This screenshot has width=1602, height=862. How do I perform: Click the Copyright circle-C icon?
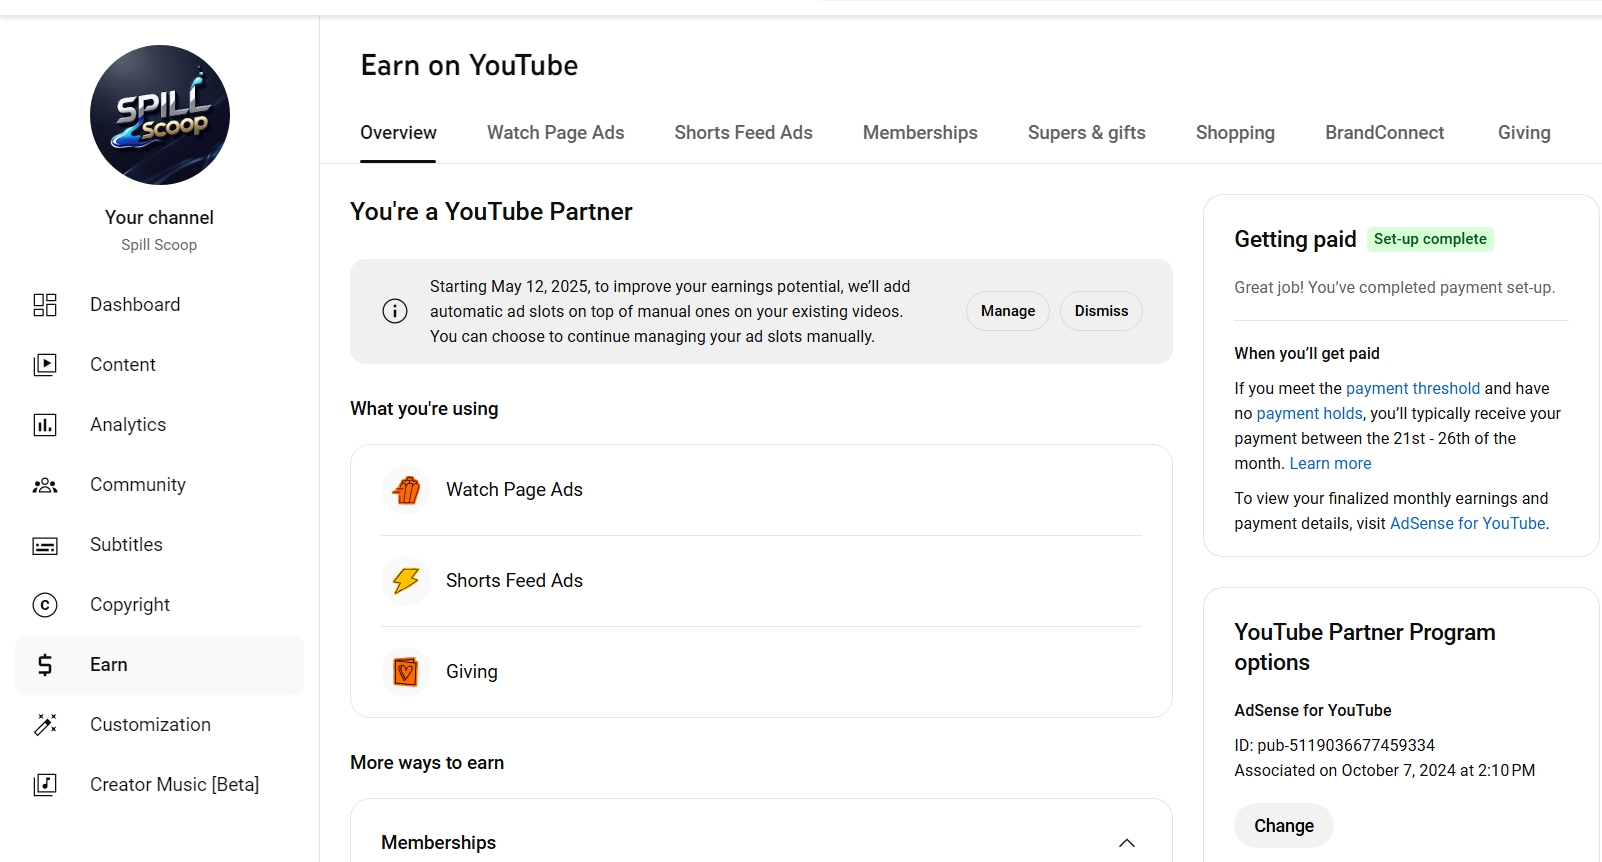[x=45, y=605]
